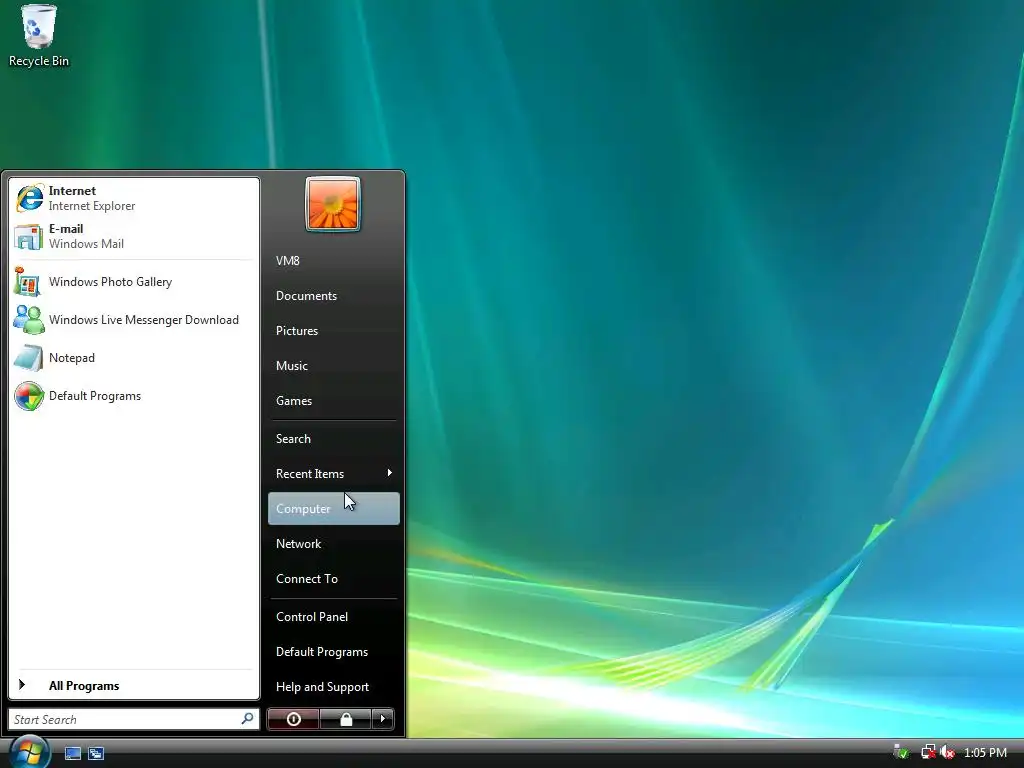Launch Windows Mail e-mail icon
Screen dimensions: 1024x768
click(29, 236)
